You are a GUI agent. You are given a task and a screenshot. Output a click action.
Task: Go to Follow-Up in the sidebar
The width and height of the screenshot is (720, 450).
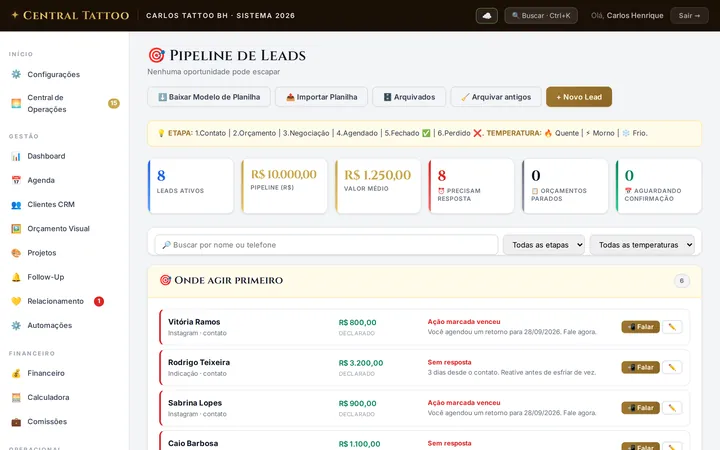(x=45, y=277)
